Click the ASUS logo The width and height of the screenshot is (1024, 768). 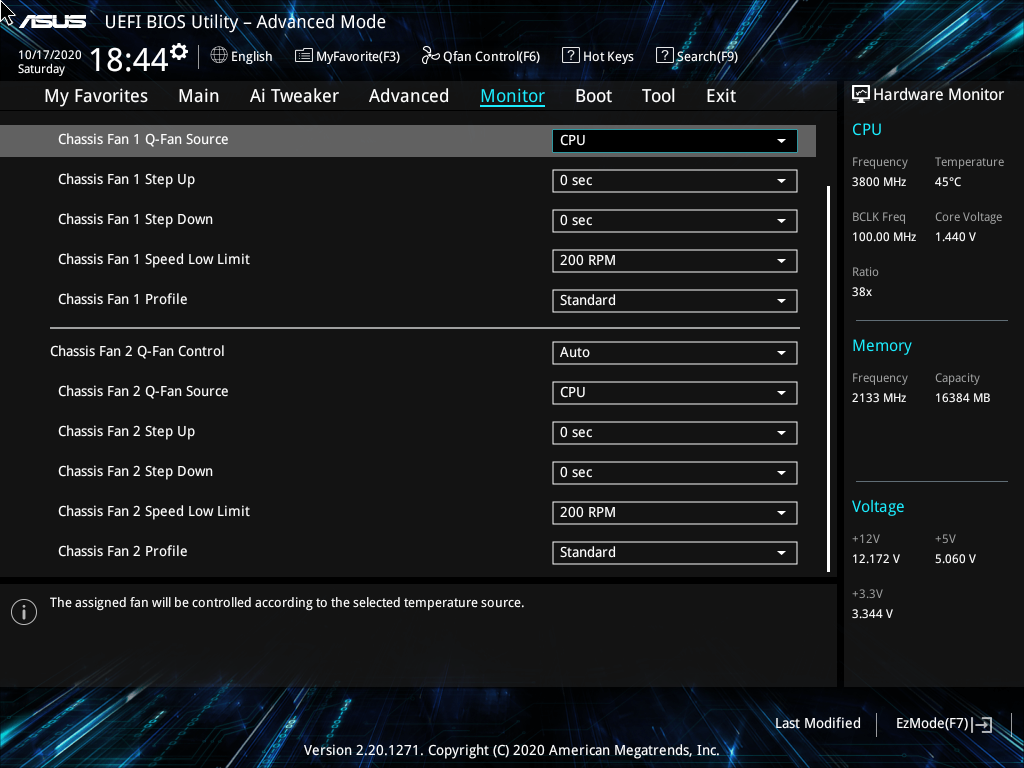point(52,22)
